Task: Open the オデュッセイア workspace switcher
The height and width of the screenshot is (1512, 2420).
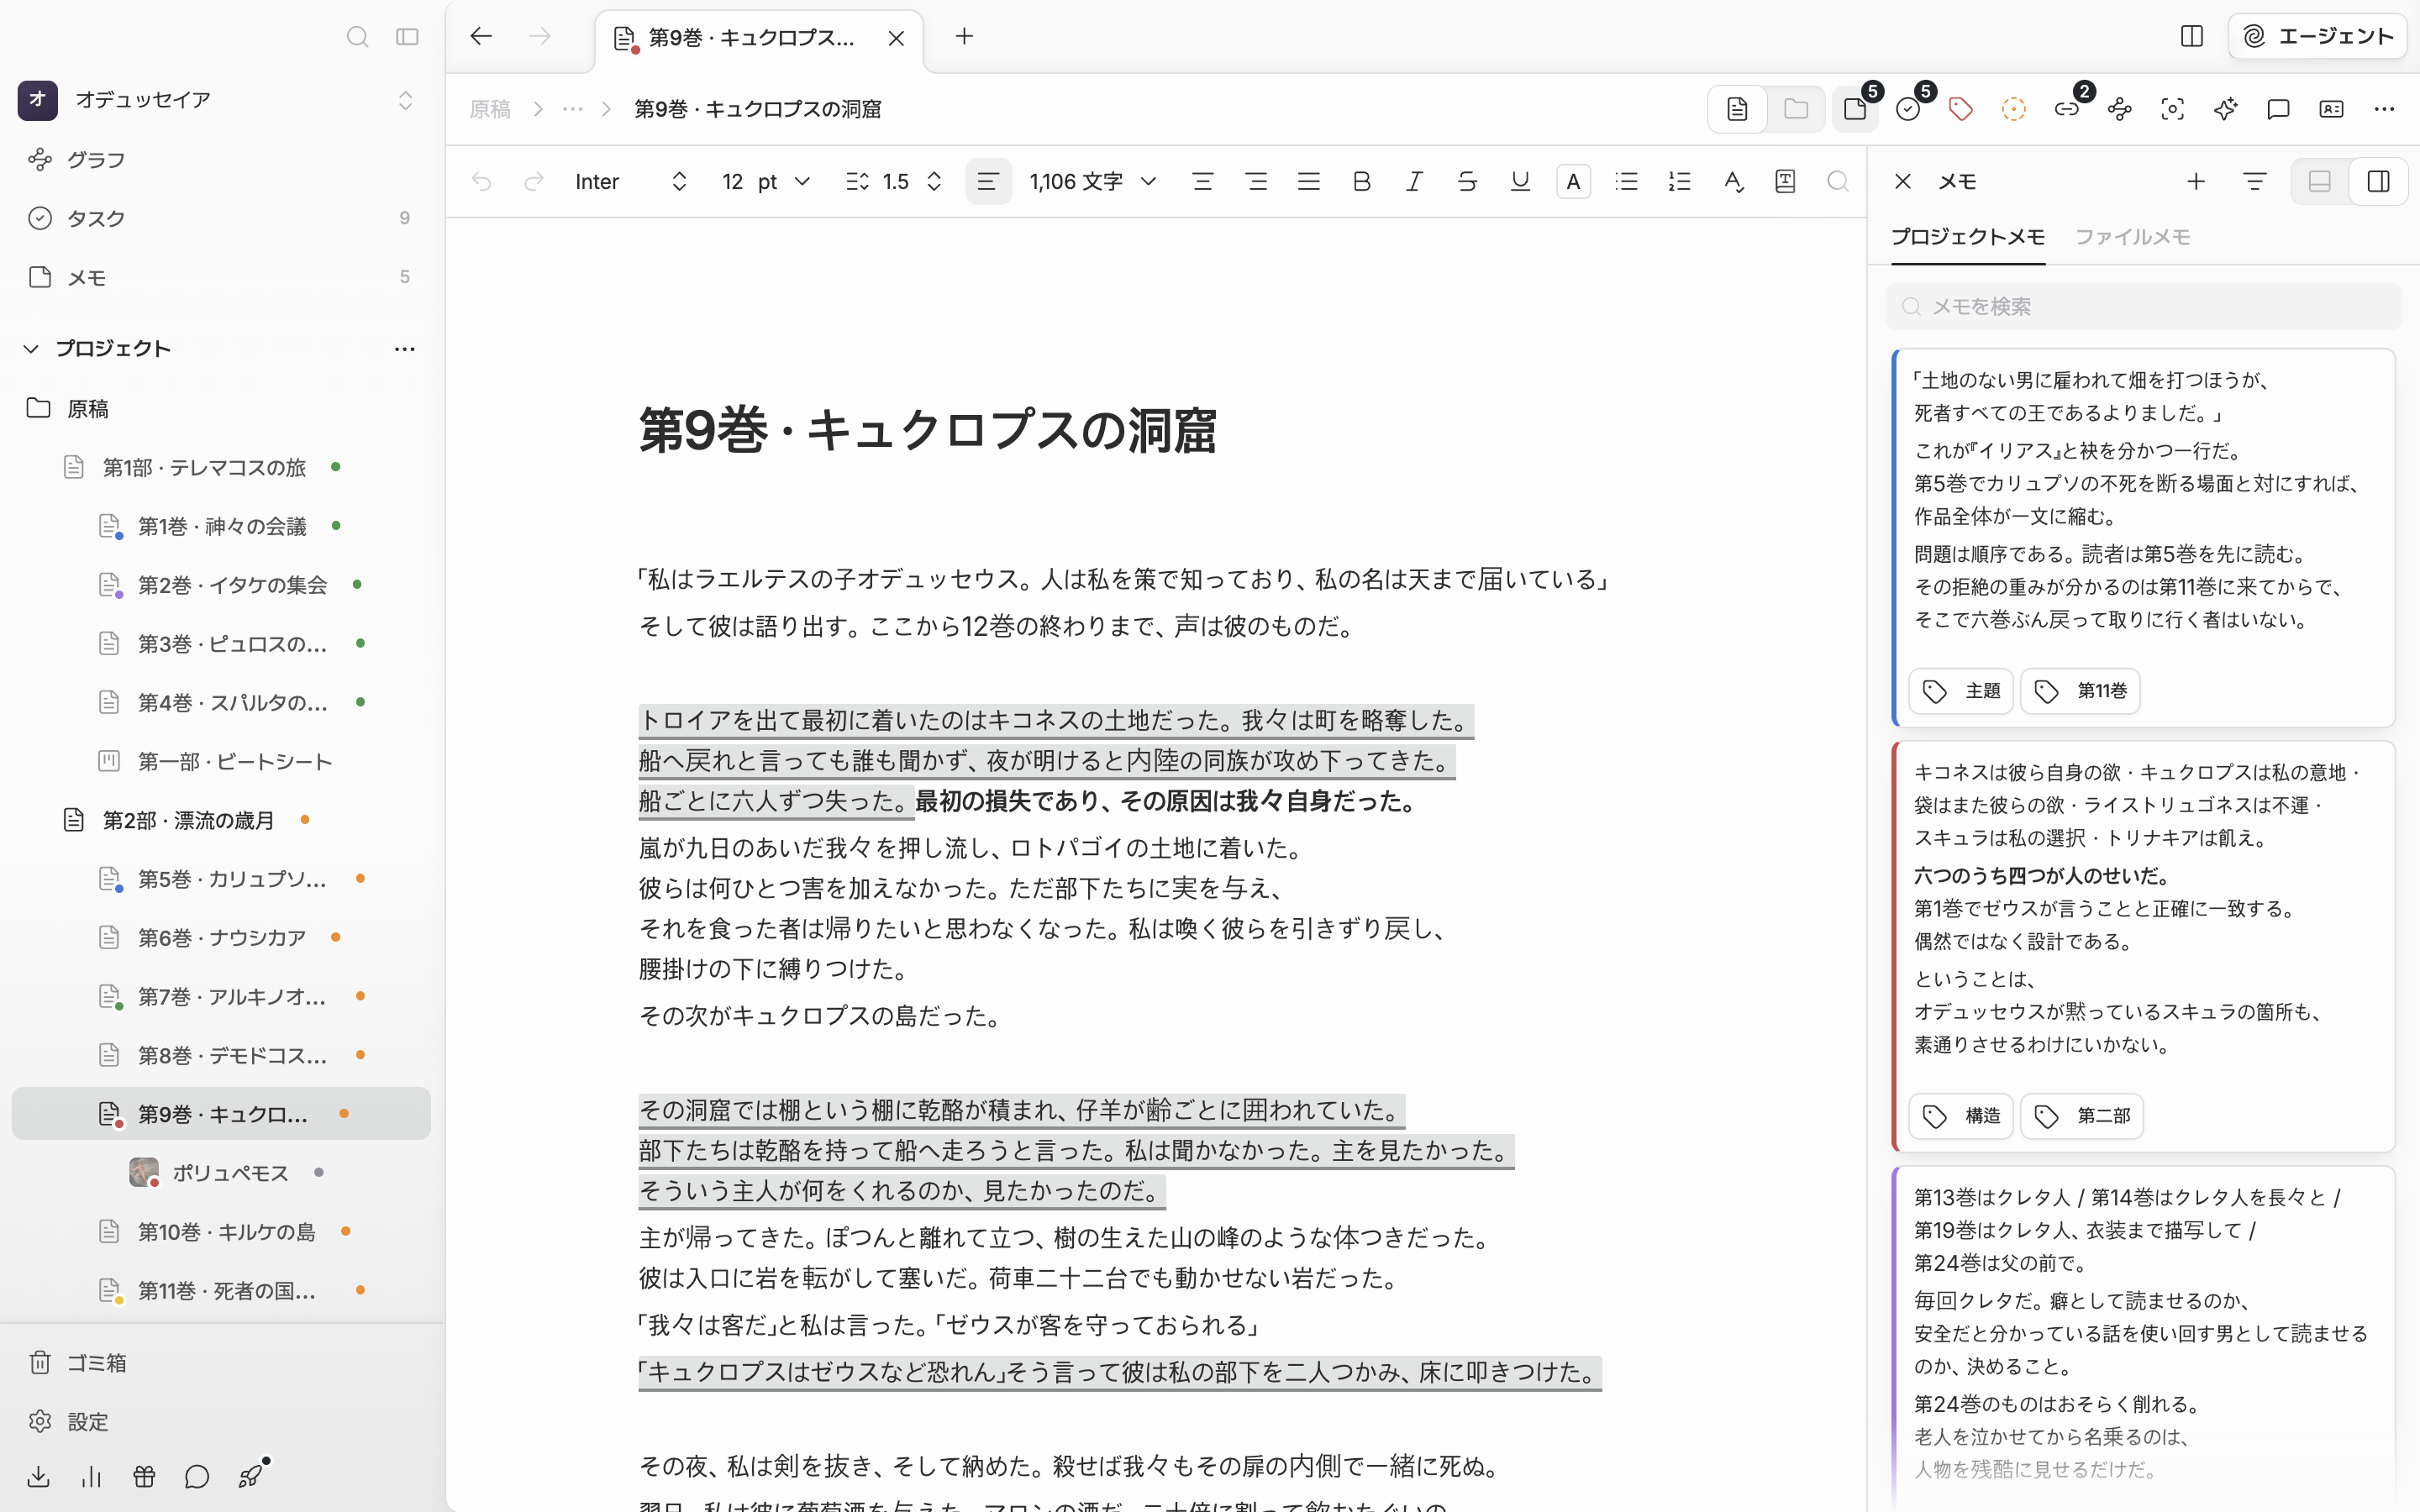Action: coord(216,100)
